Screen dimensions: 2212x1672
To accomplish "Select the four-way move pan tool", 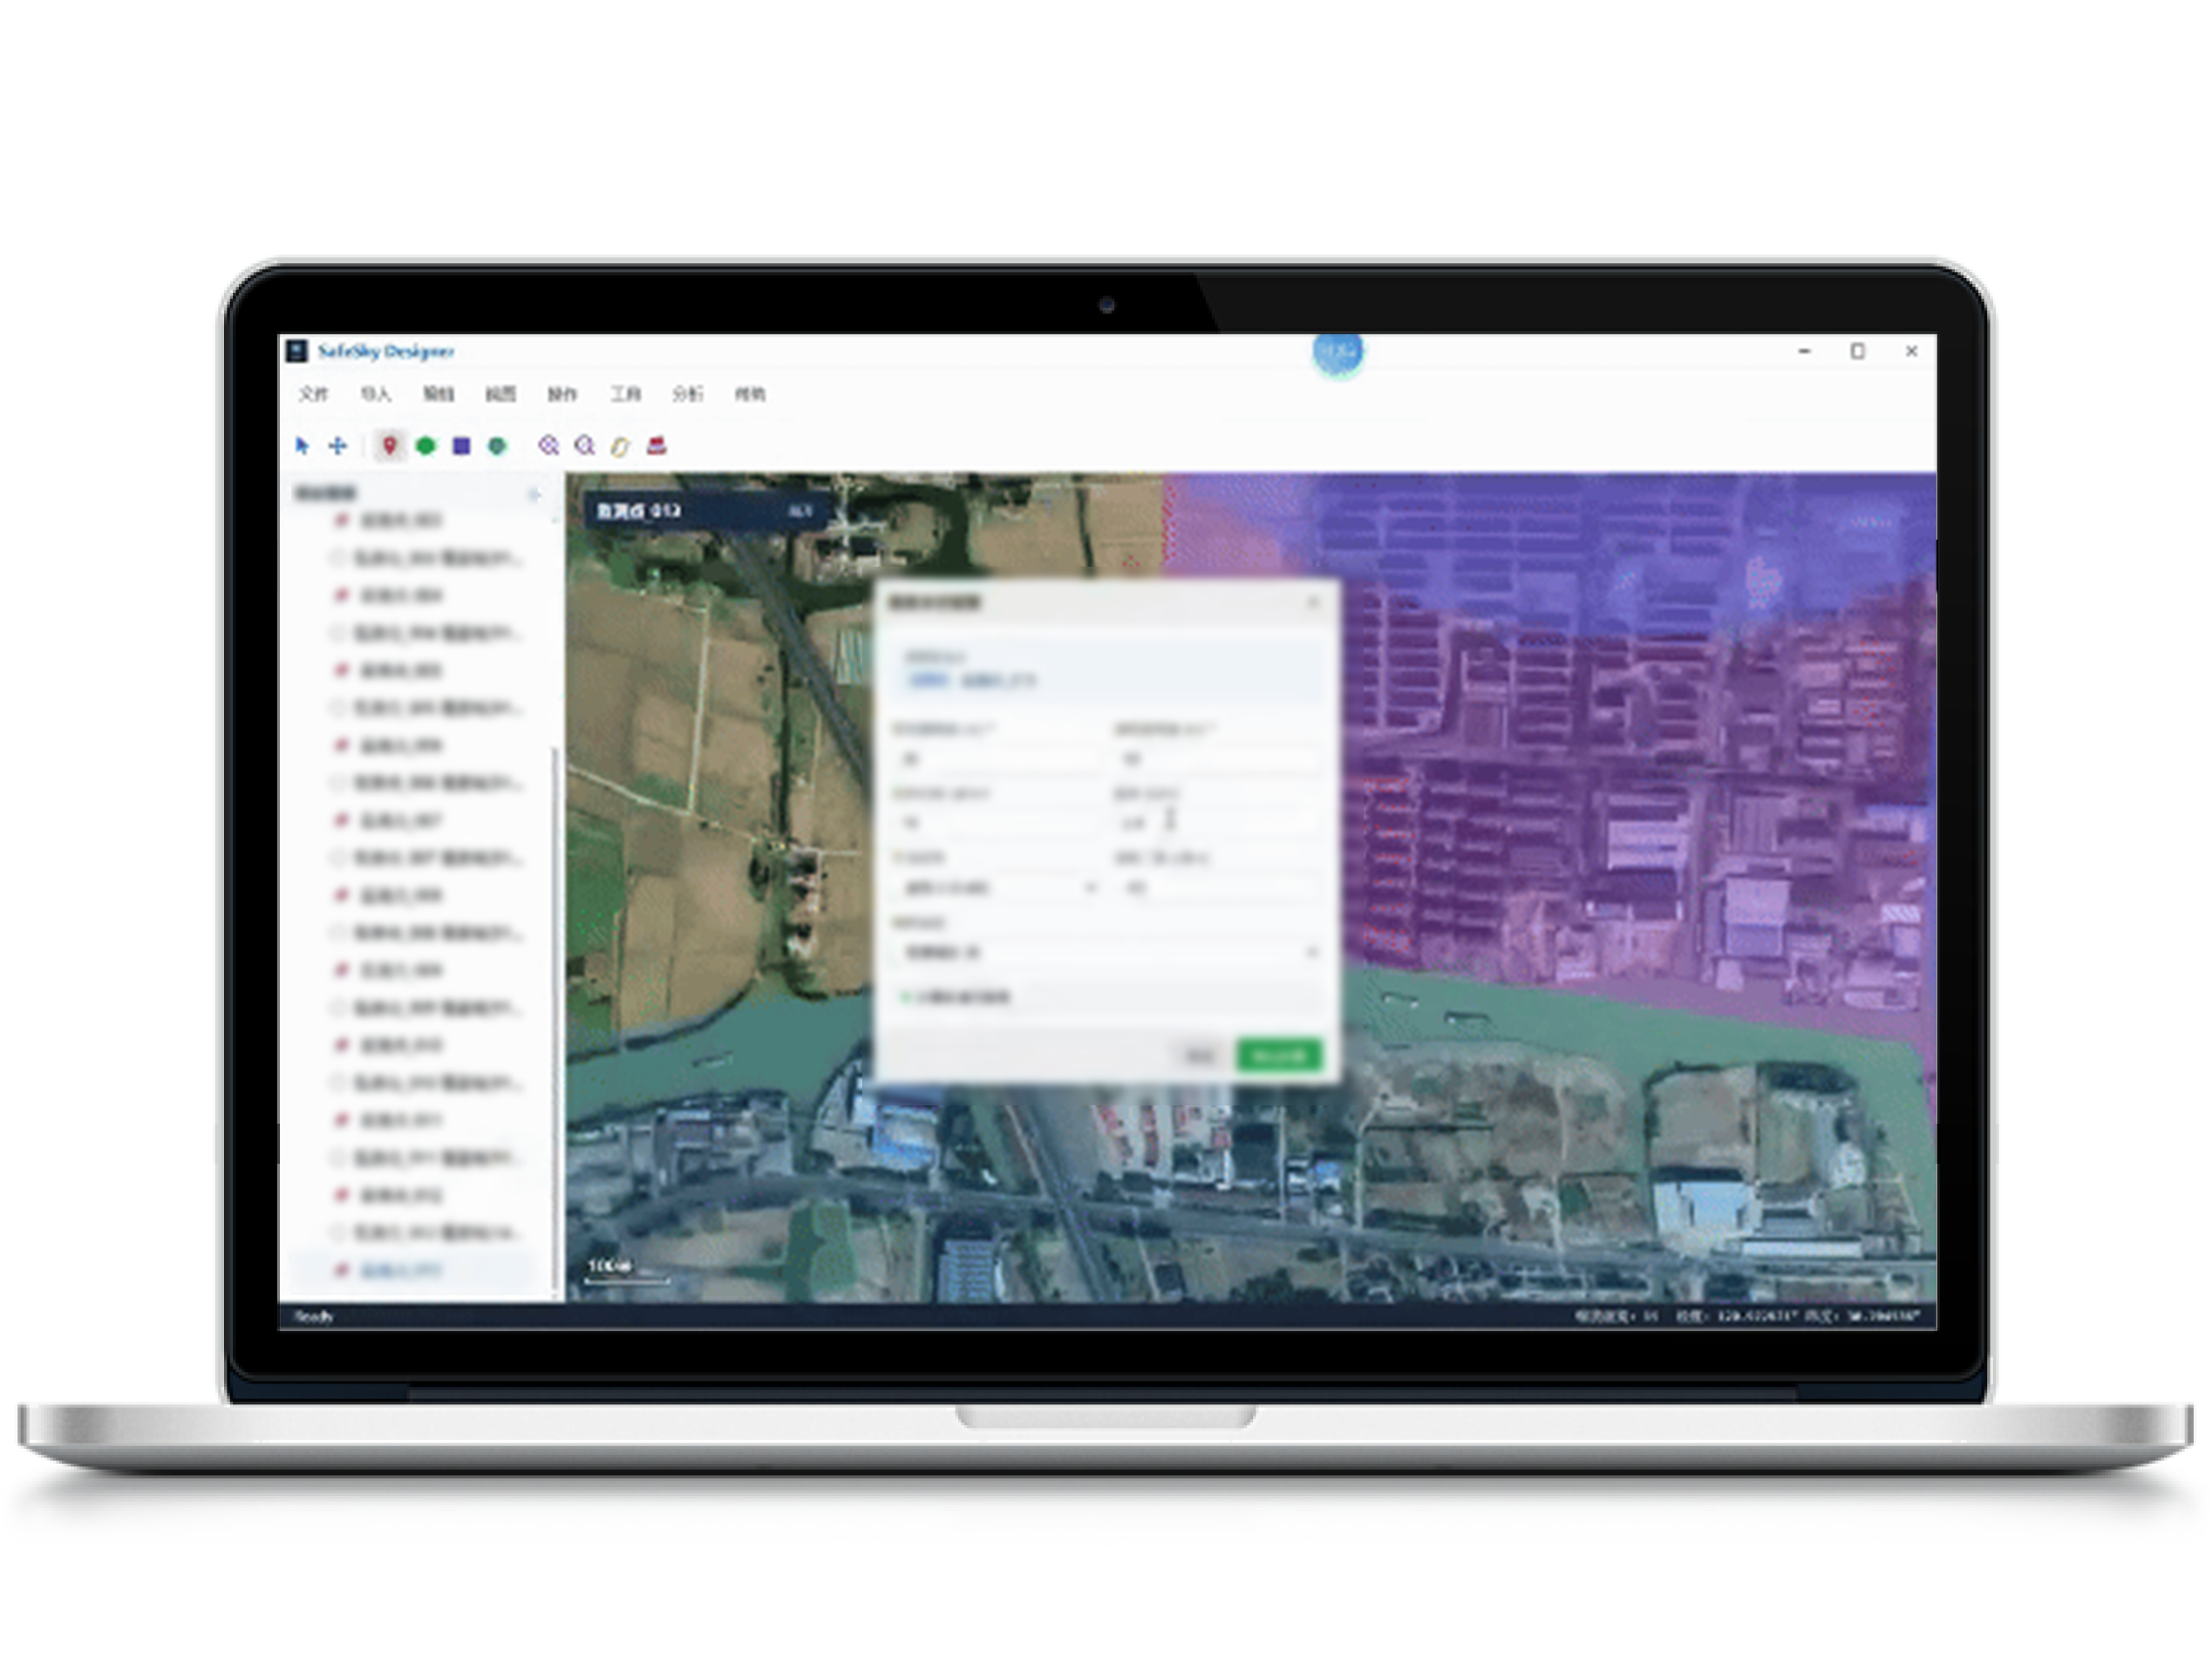I will 338,446.
